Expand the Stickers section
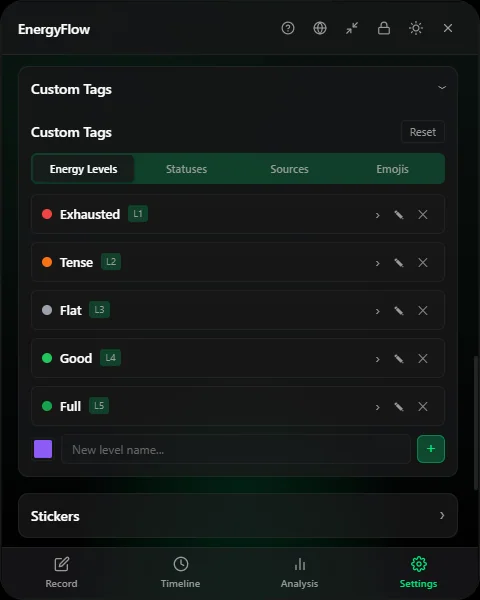The height and width of the screenshot is (600, 480). point(238,516)
